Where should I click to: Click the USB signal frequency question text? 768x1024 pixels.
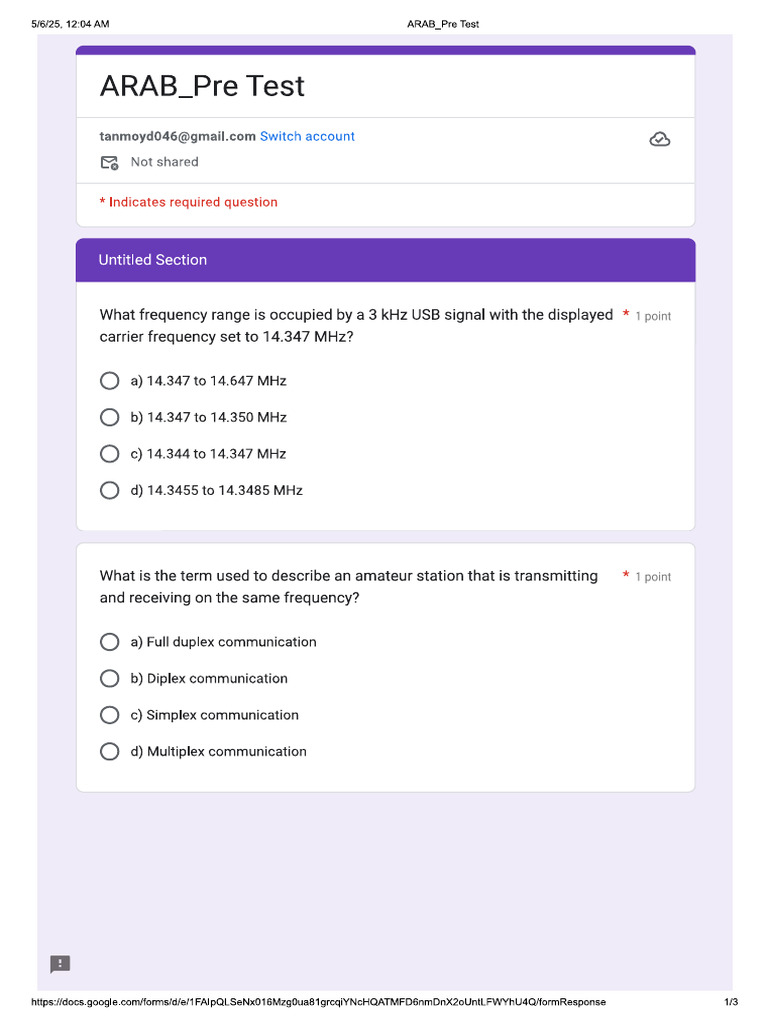click(x=356, y=325)
